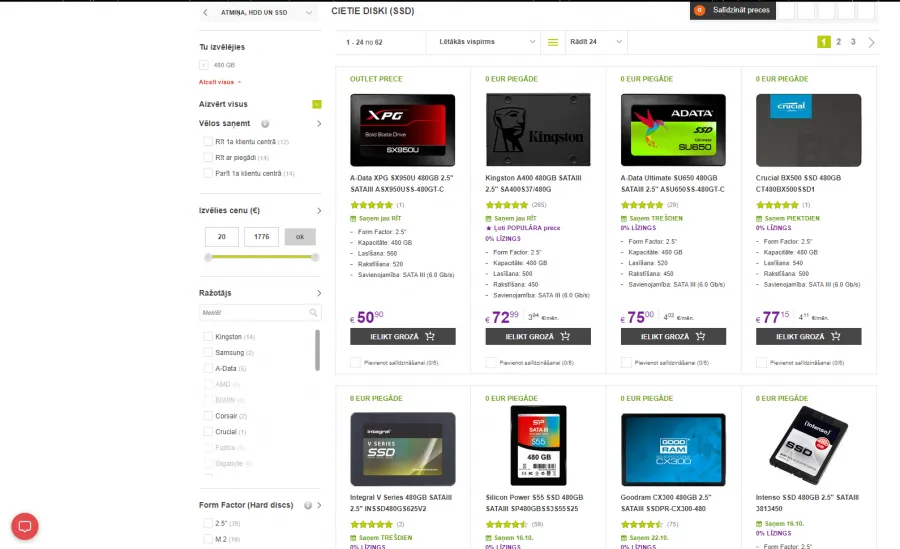Image resolution: width=900 pixels, height=549 pixels.
Task: Add A-Data XPG SX950U to comparison
Action: point(355,363)
